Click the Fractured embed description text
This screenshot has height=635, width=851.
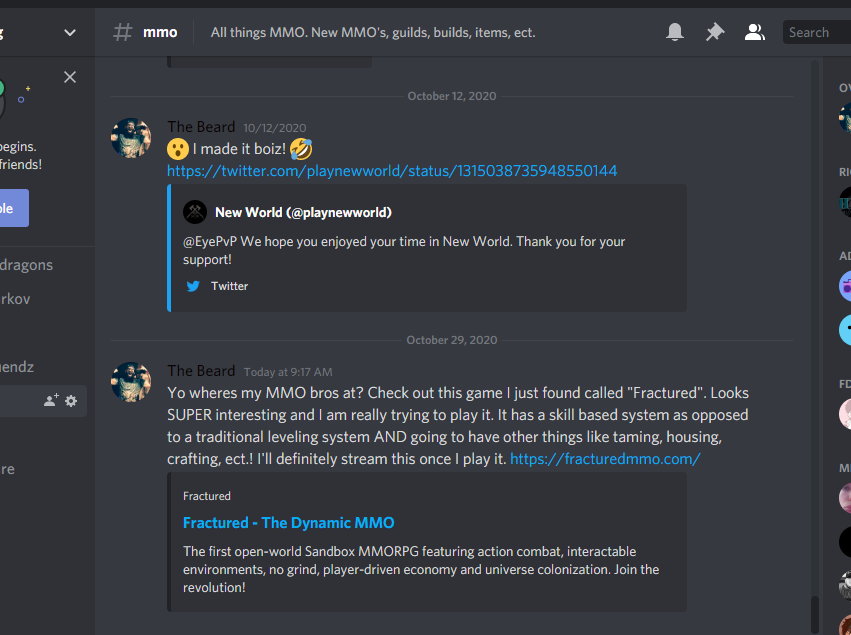tap(421, 569)
